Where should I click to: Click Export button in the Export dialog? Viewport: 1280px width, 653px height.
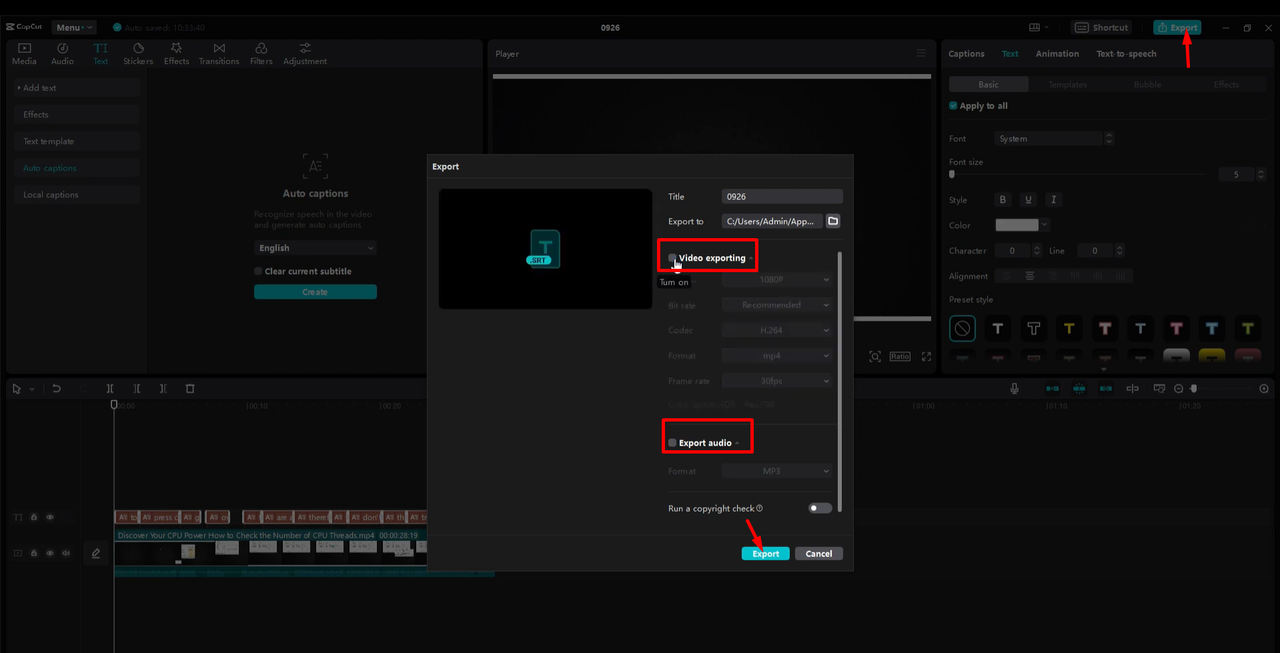[766, 553]
